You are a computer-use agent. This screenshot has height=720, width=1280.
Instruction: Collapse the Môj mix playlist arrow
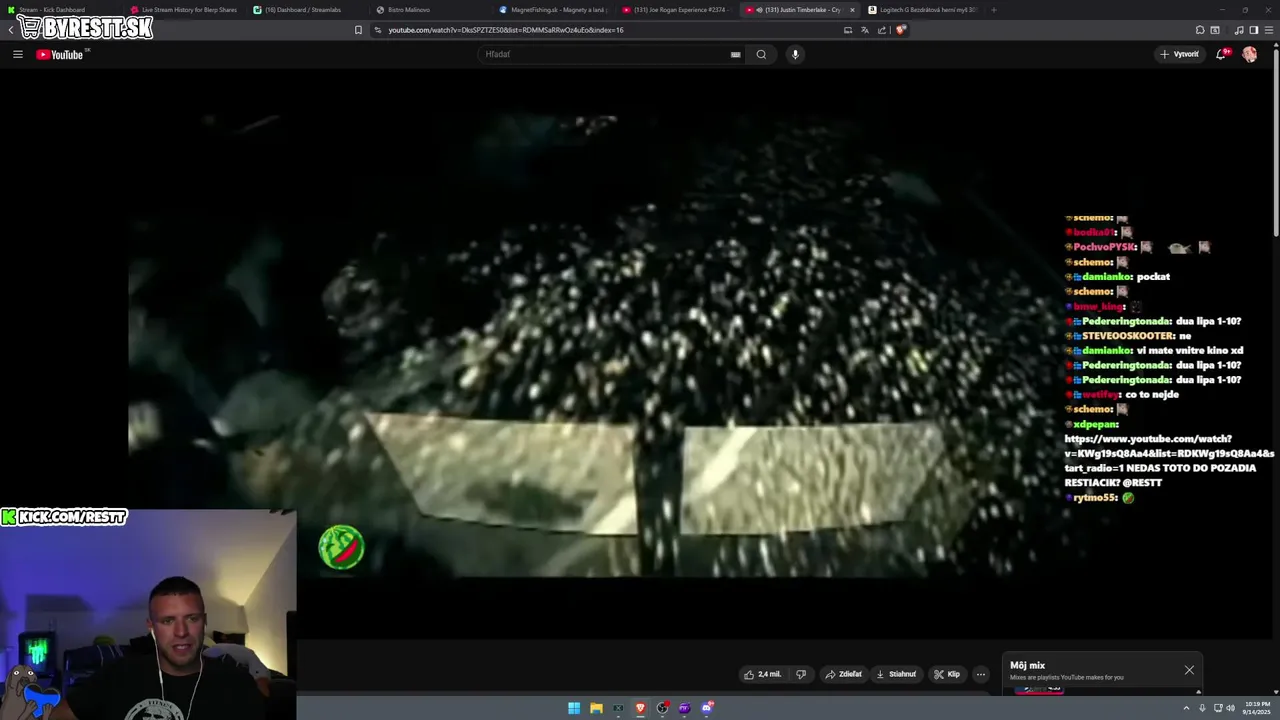point(1198,691)
